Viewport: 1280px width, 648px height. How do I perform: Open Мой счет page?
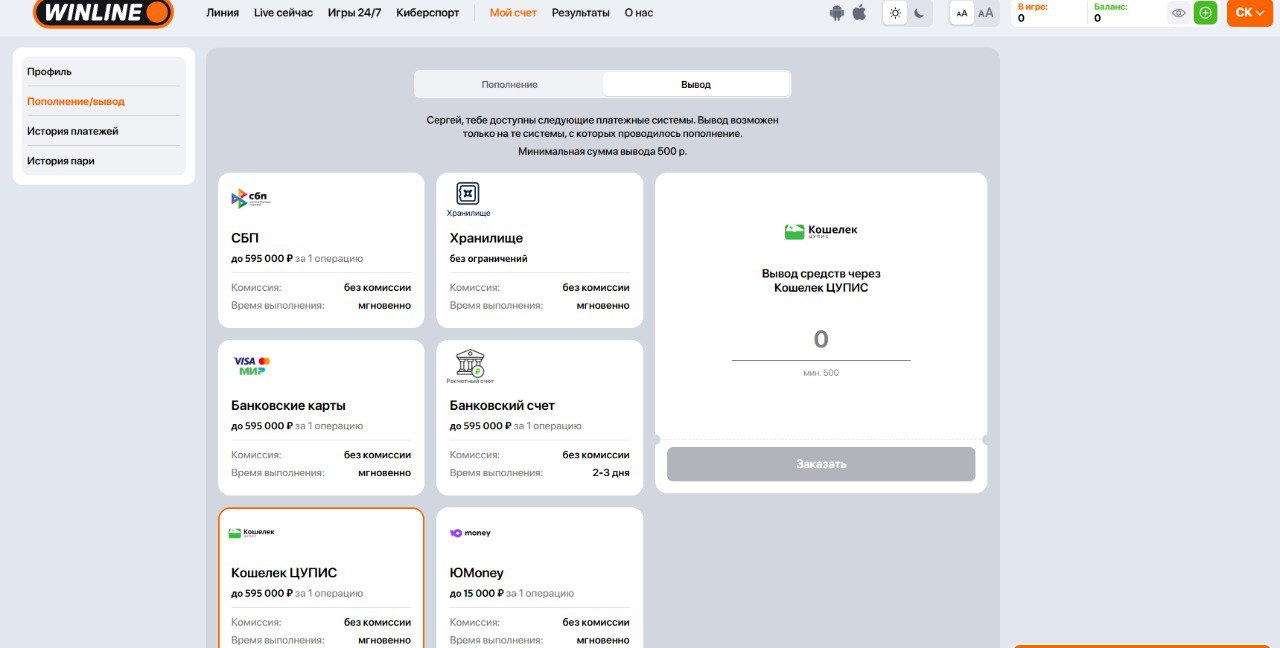[x=513, y=13]
